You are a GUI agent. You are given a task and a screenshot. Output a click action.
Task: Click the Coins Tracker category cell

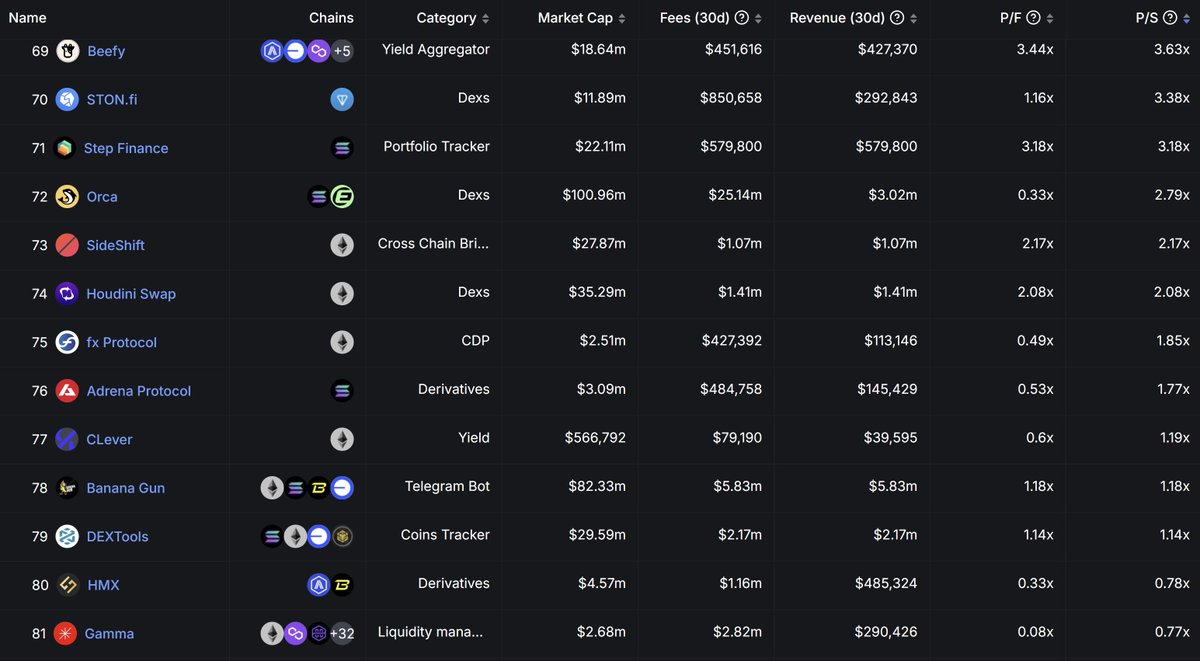tap(445, 535)
